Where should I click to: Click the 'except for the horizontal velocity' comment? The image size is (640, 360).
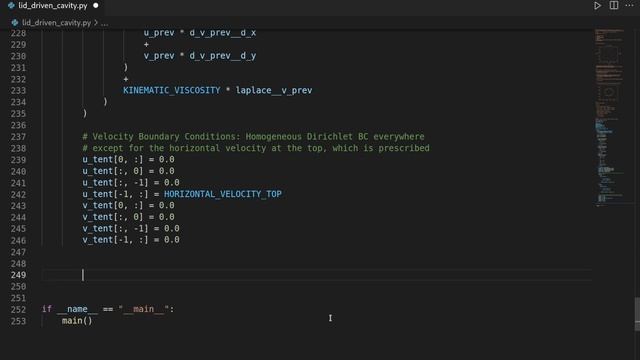[256, 148]
